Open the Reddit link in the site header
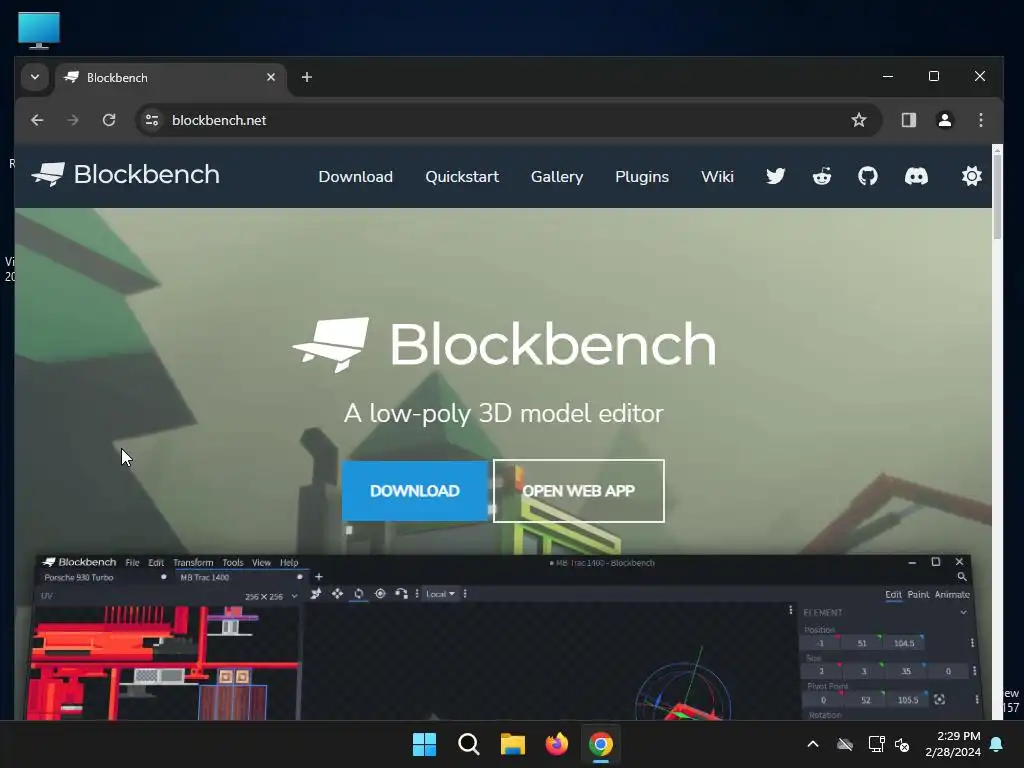 tap(822, 176)
